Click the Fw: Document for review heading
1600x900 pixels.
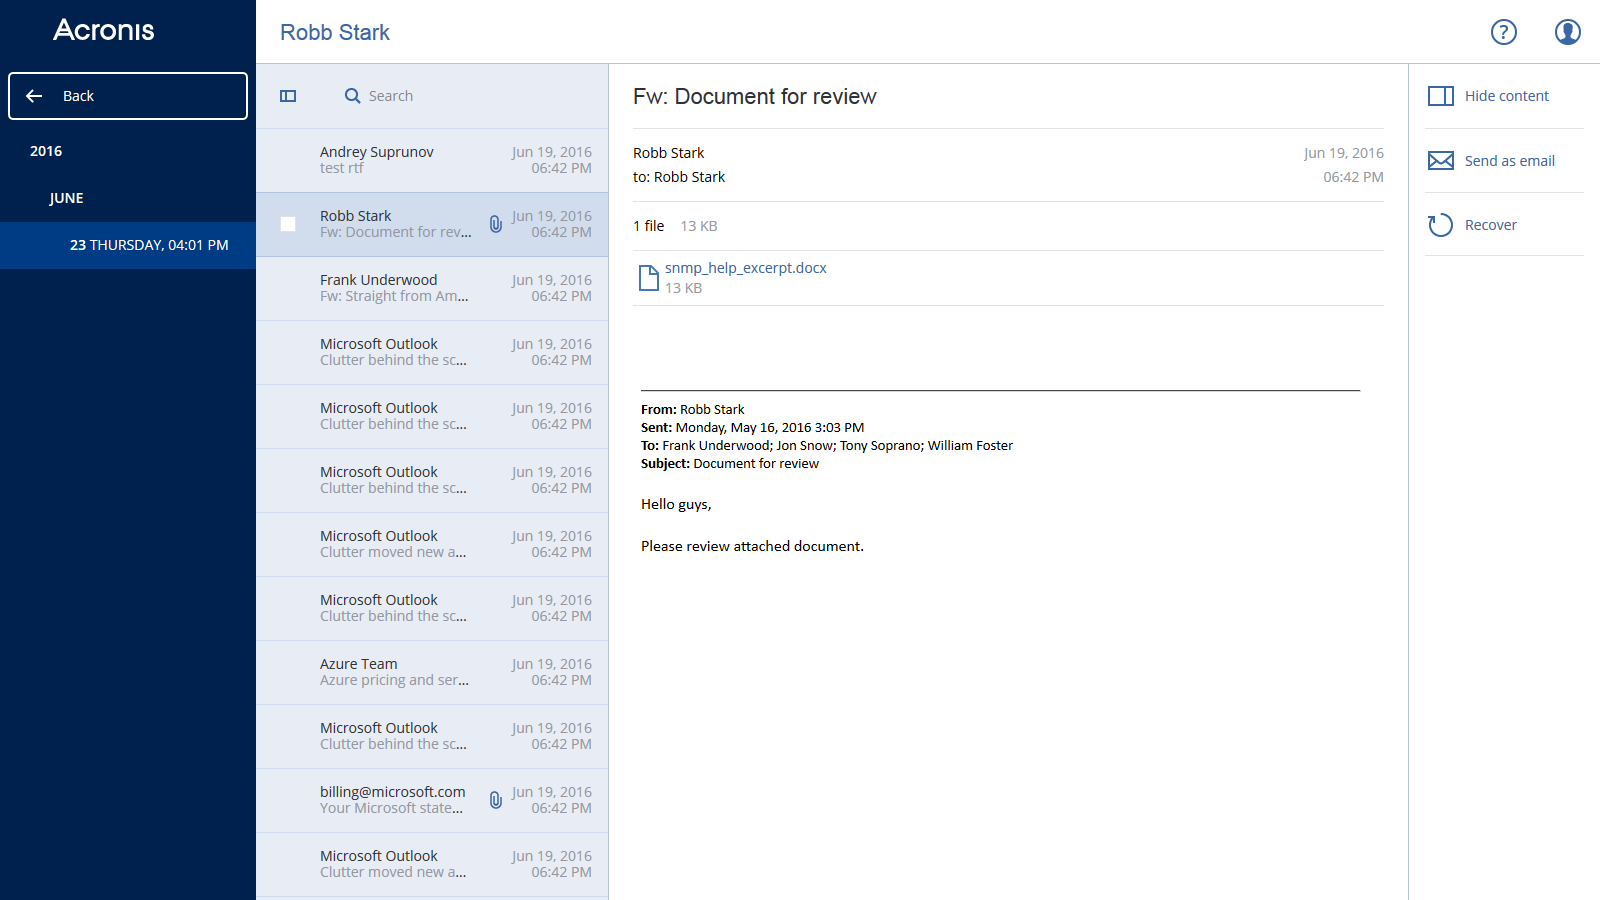coord(754,96)
